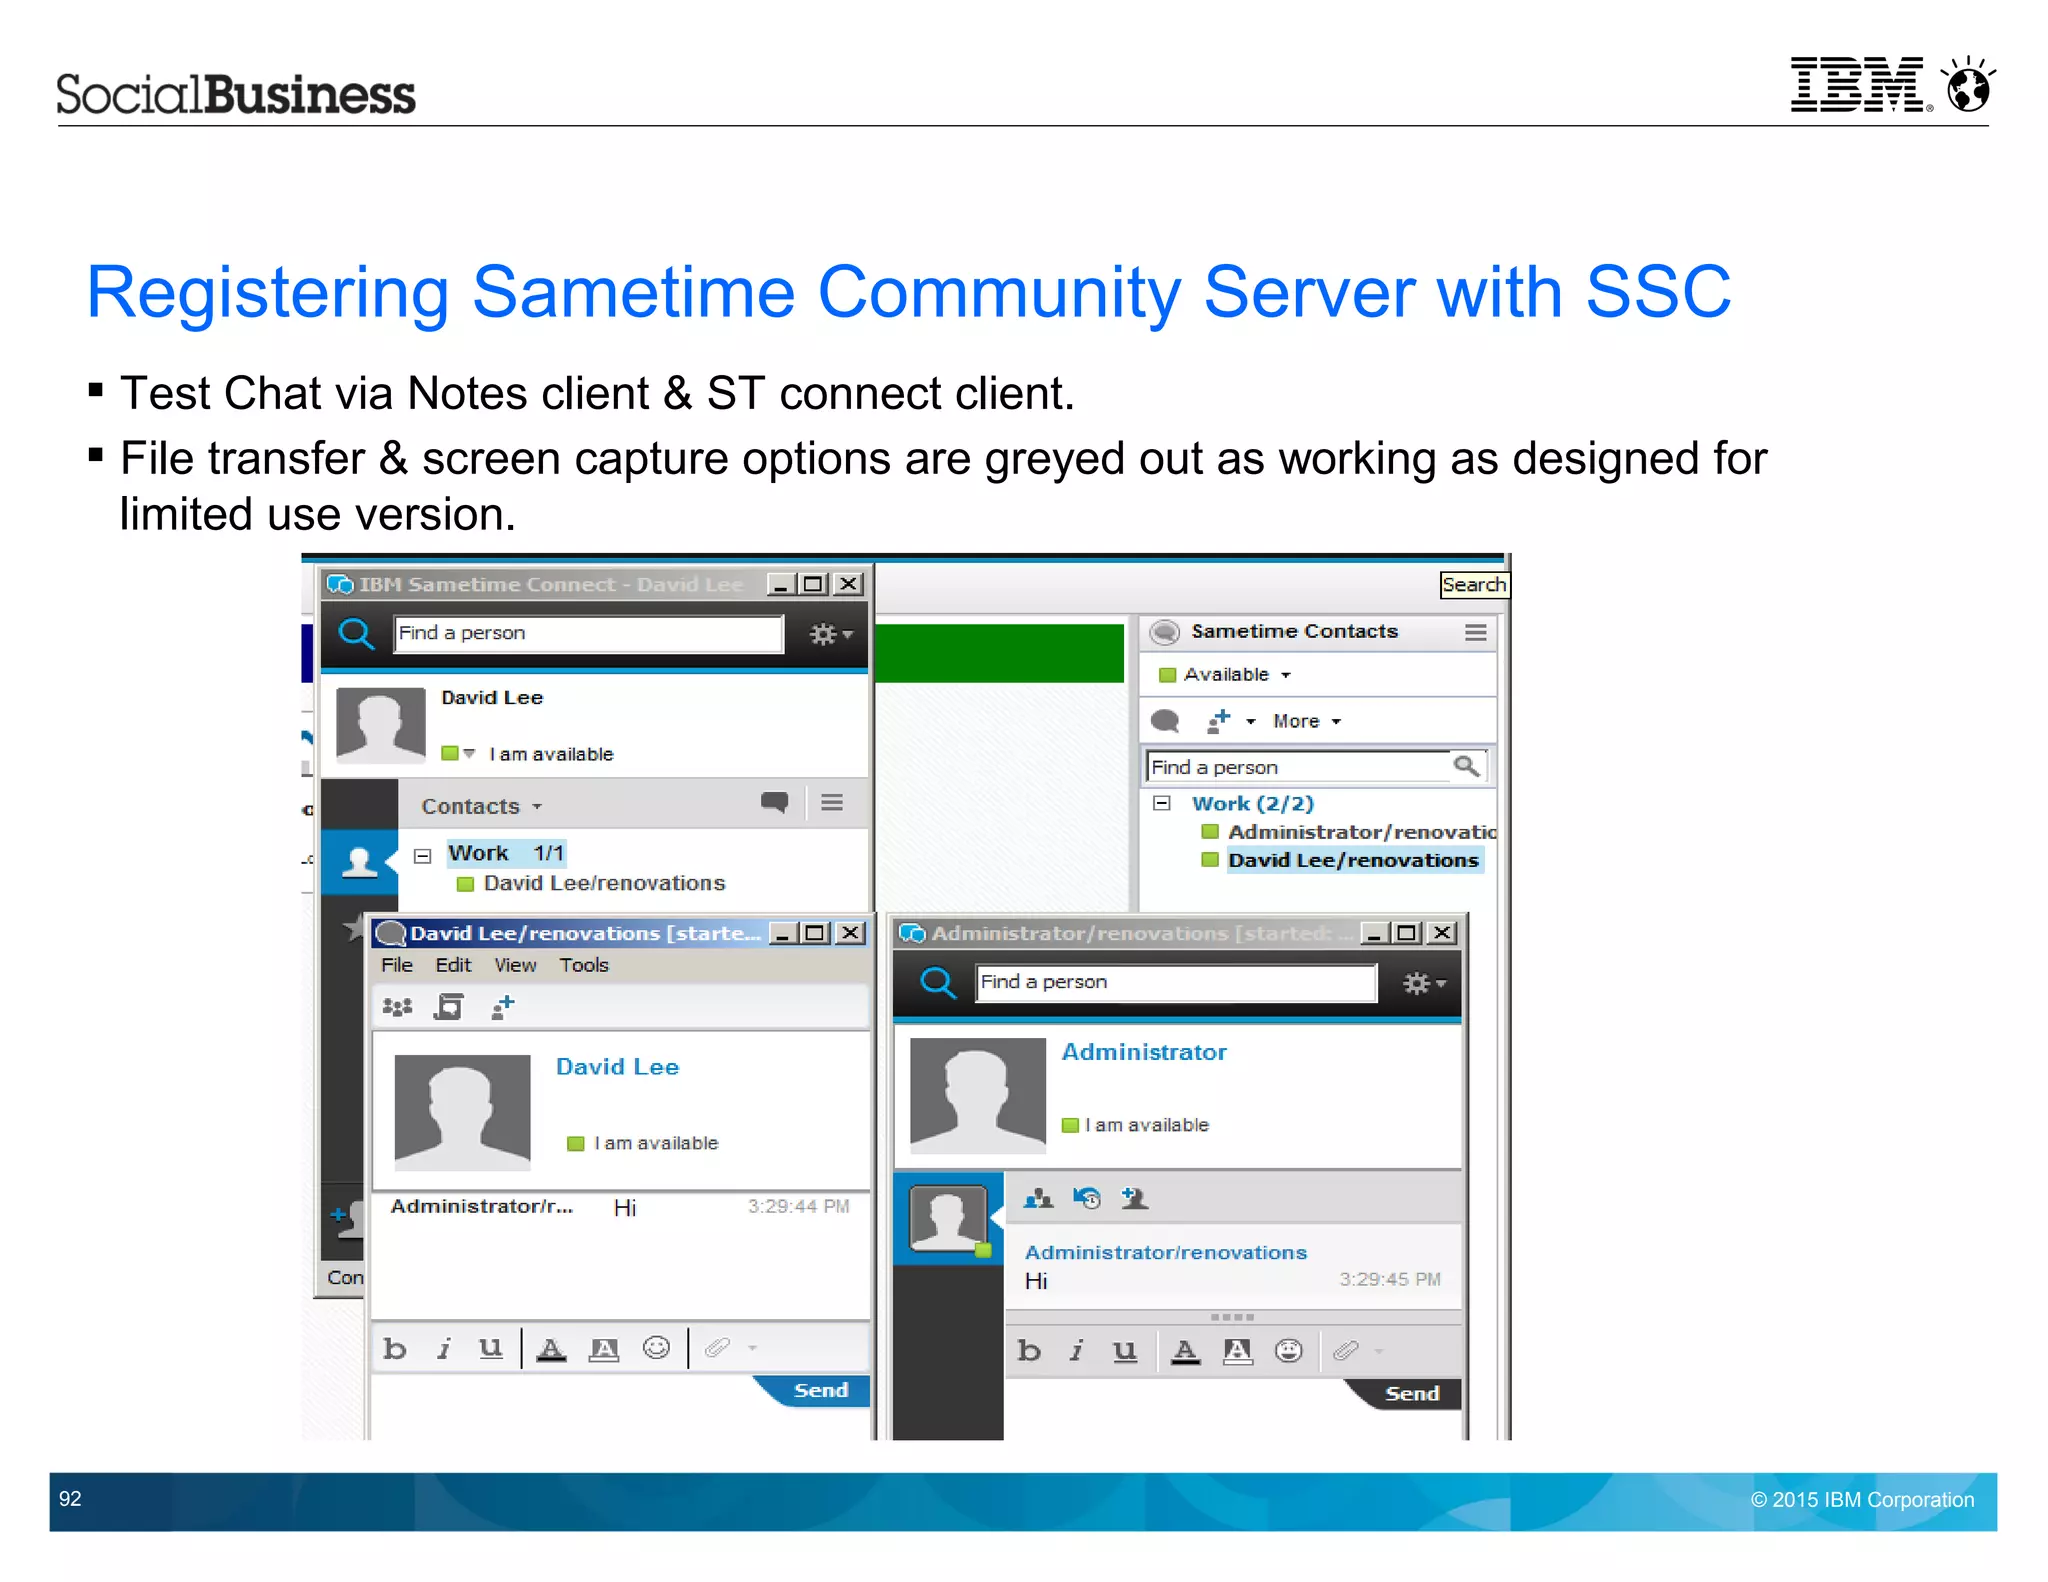Viewport: 2048px width, 1582px height.
Task: Toggle bold in Administrator chat window
Action: pos(1029,1352)
